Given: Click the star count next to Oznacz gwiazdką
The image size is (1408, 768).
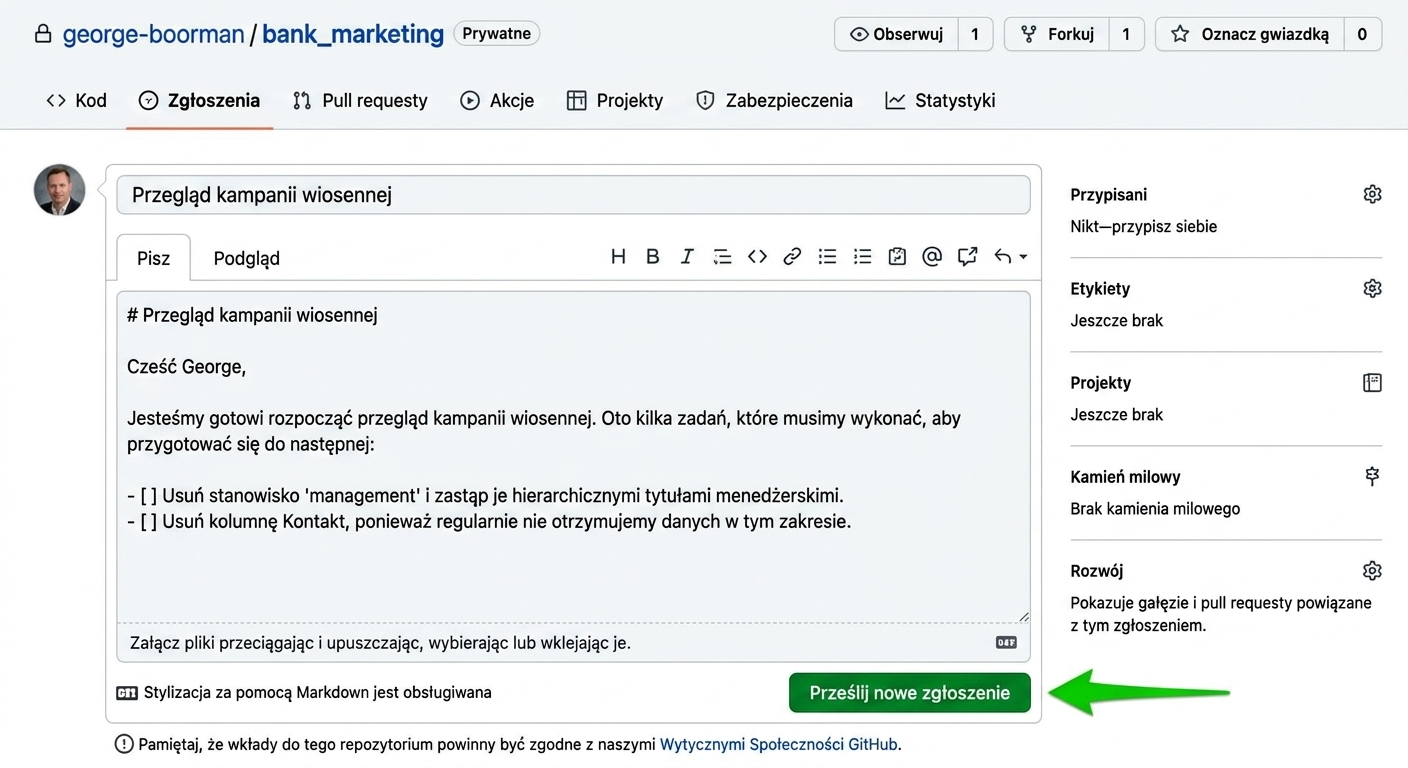Looking at the screenshot, I should coord(1362,34).
